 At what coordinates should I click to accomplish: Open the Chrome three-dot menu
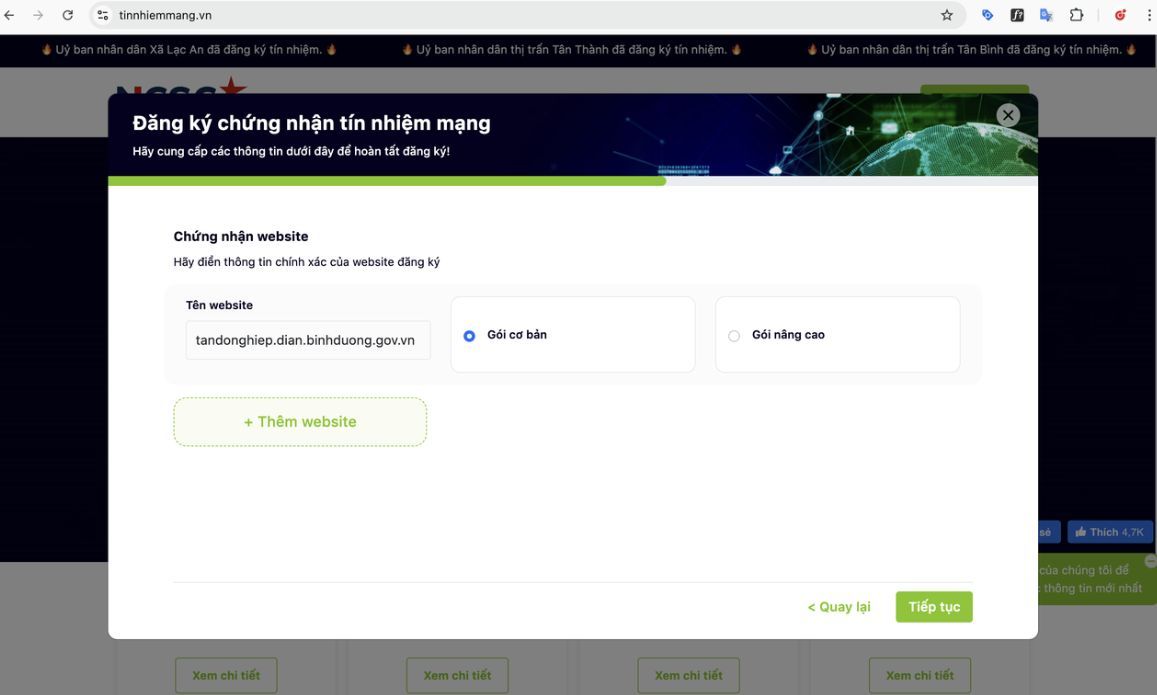click(x=1148, y=15)
